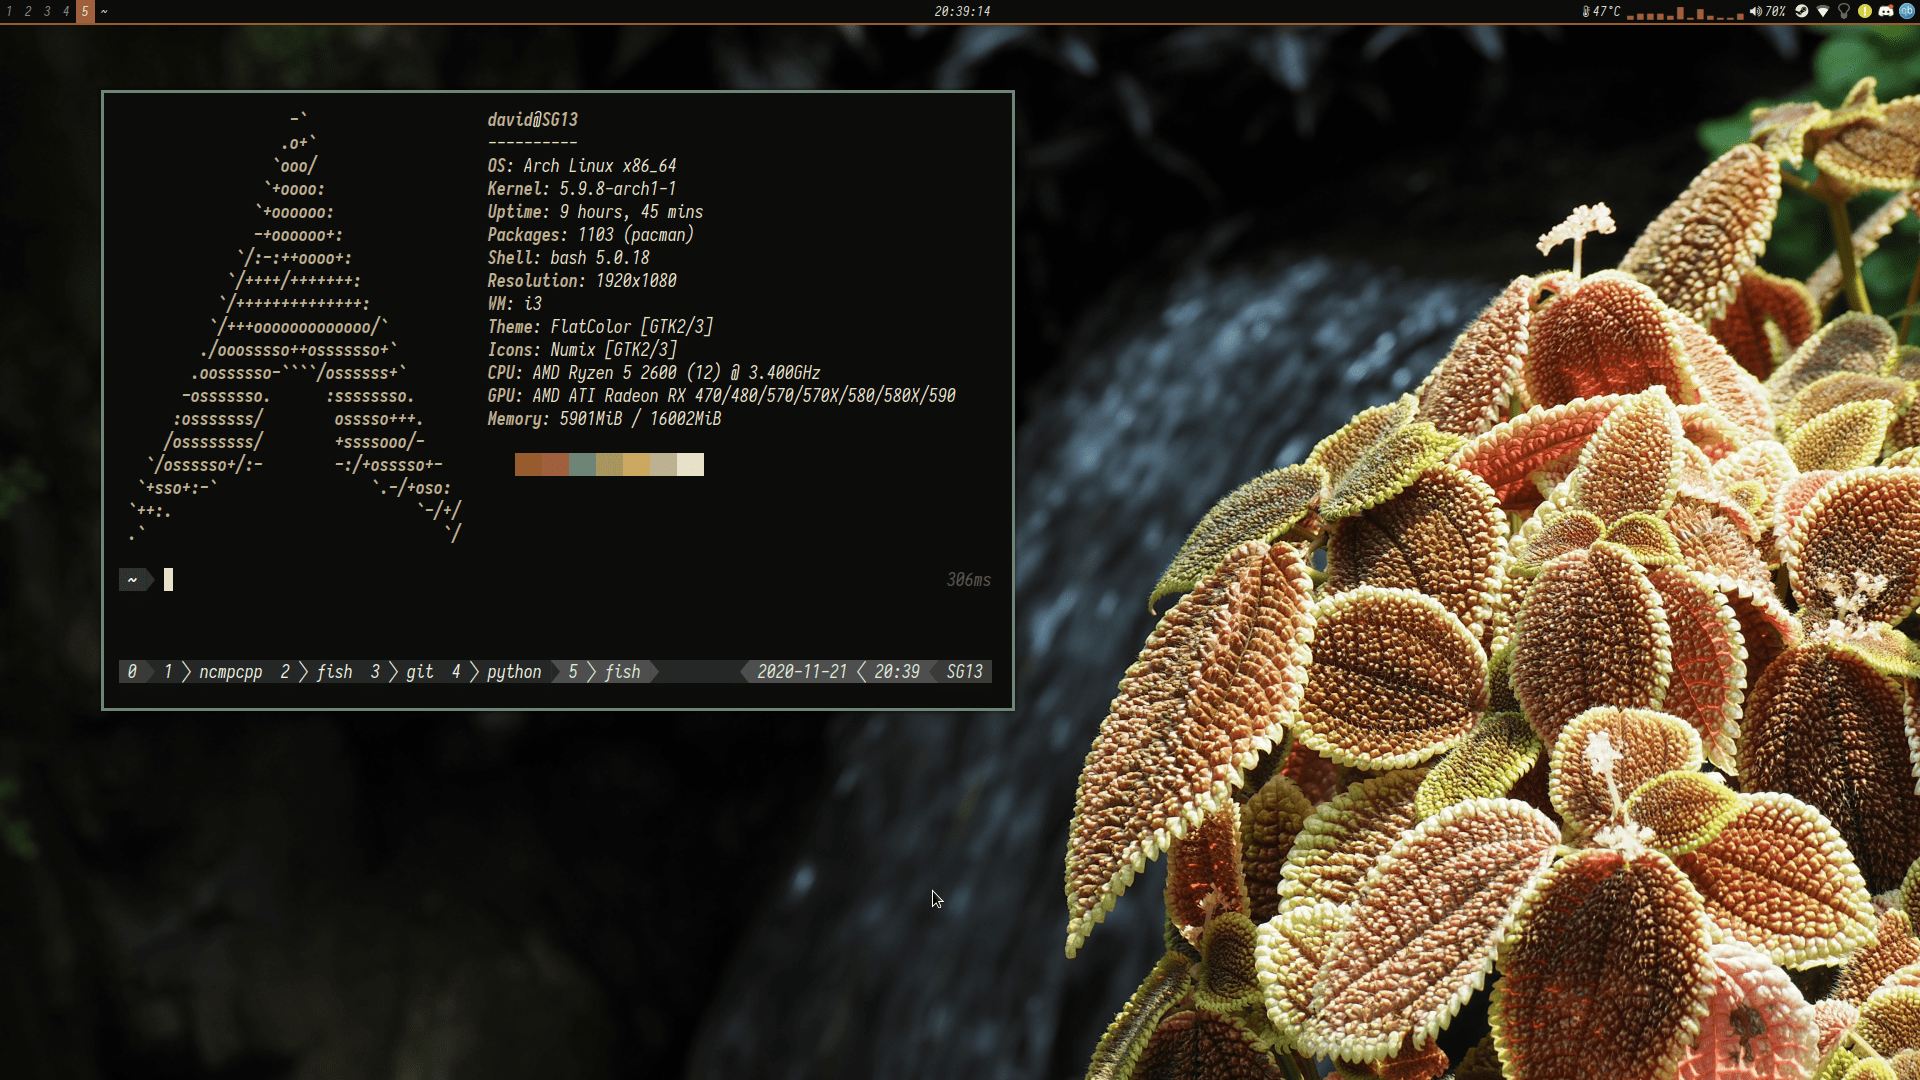This screenshot has height=1080, width=1920.
Task: Switch to workspace 3 in the bar
Action: (x=47, y=11)
